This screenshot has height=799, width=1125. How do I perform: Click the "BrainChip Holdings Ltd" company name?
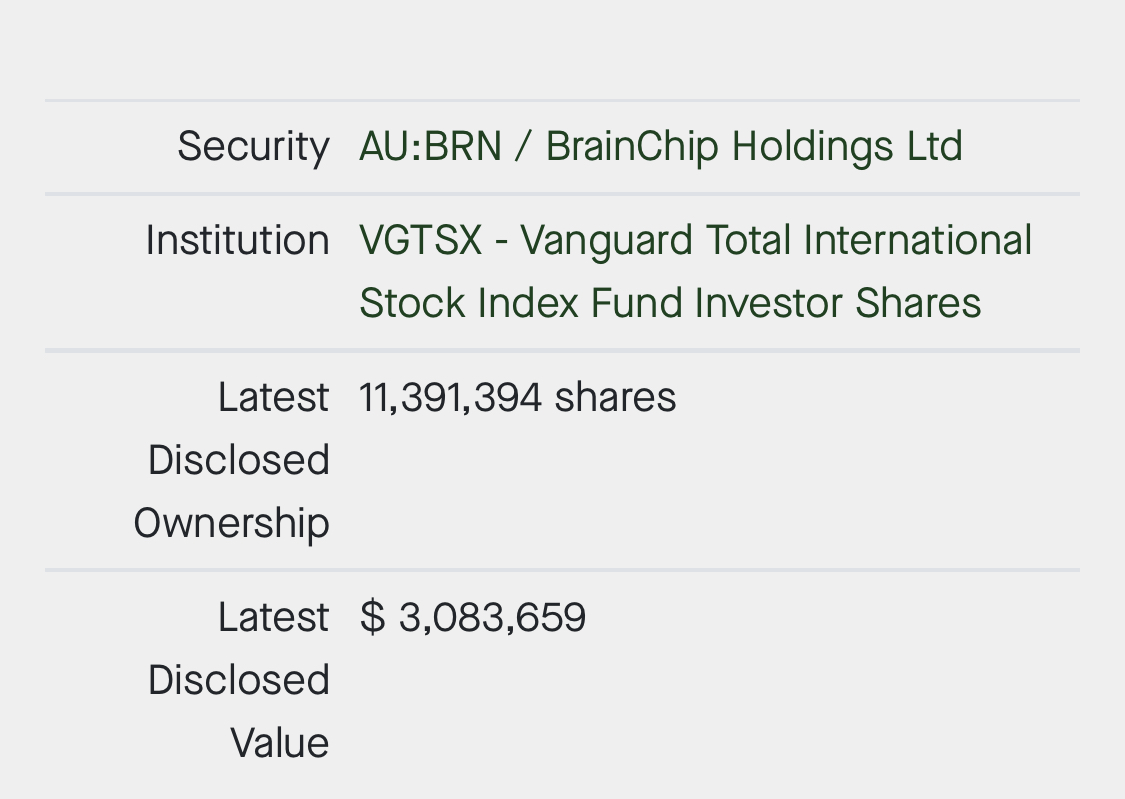coord(754,147)
